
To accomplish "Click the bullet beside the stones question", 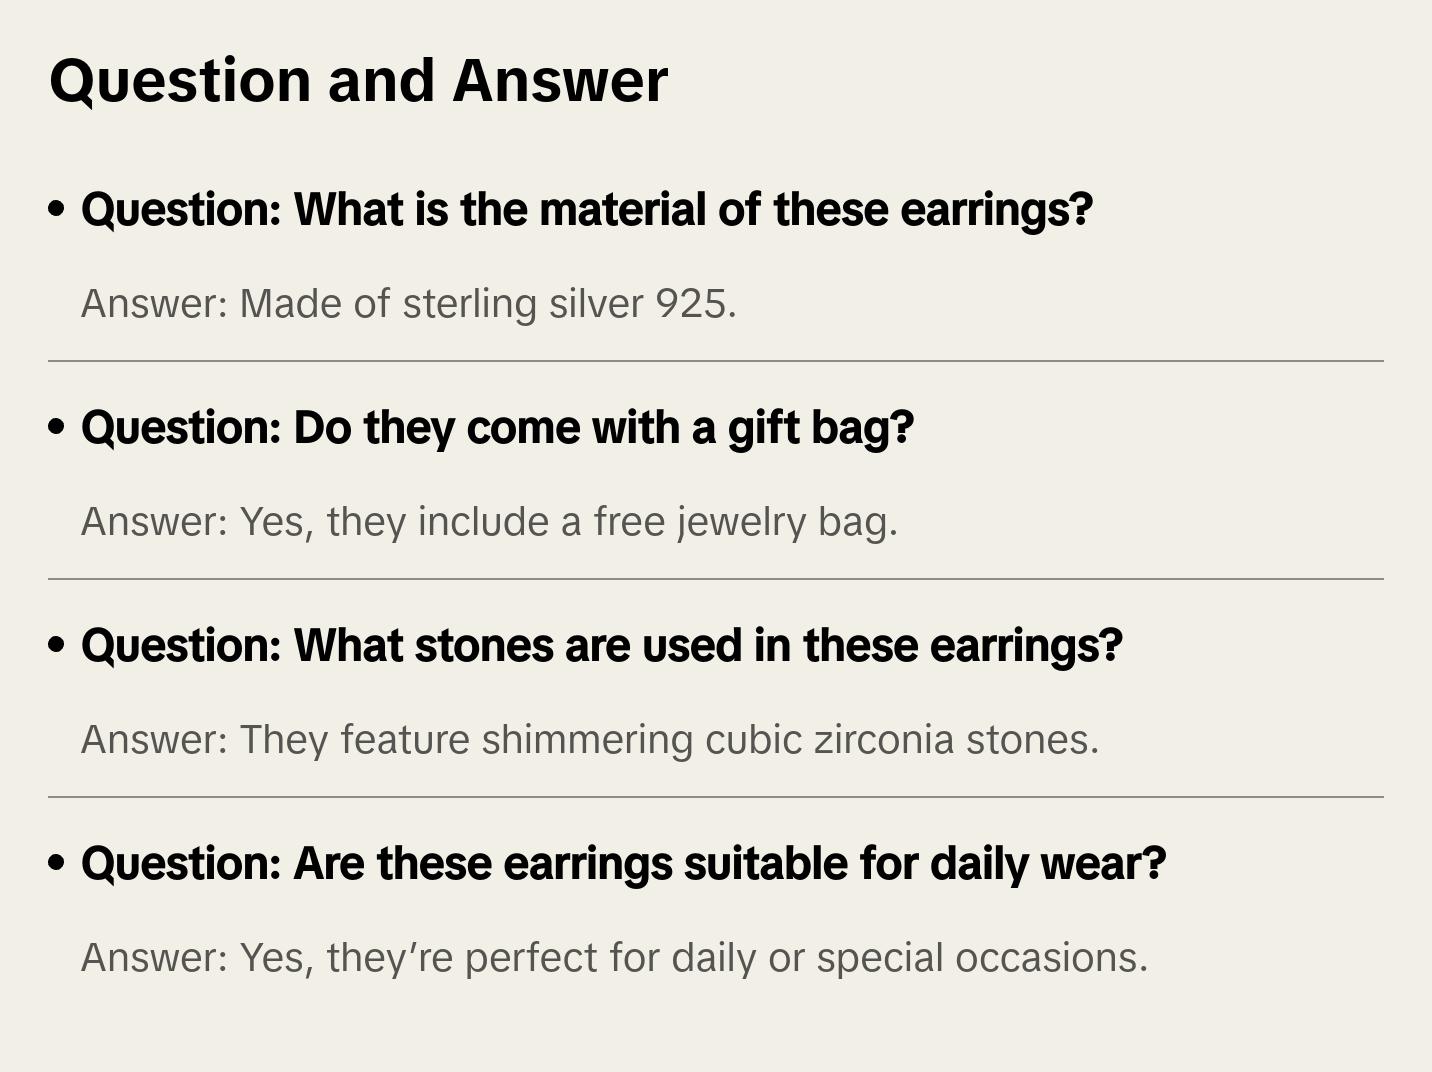I will [x=57, y=646].
